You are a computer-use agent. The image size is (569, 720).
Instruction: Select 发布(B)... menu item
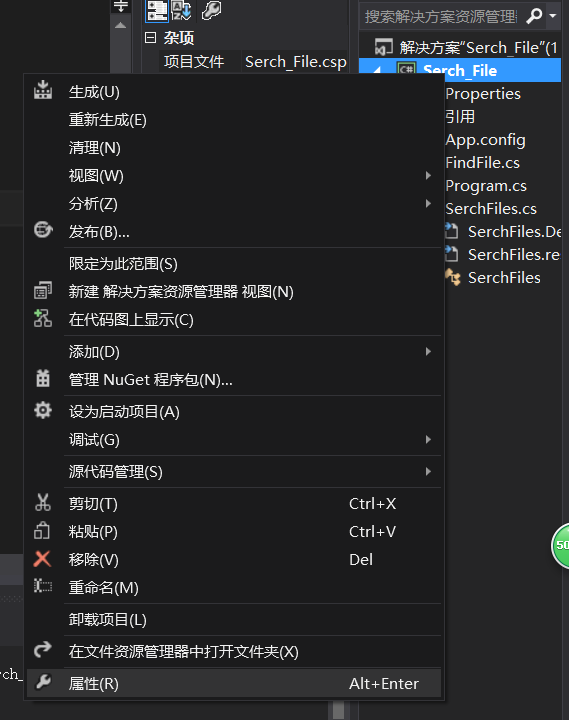pyautogui.click(x=234, y=232)
